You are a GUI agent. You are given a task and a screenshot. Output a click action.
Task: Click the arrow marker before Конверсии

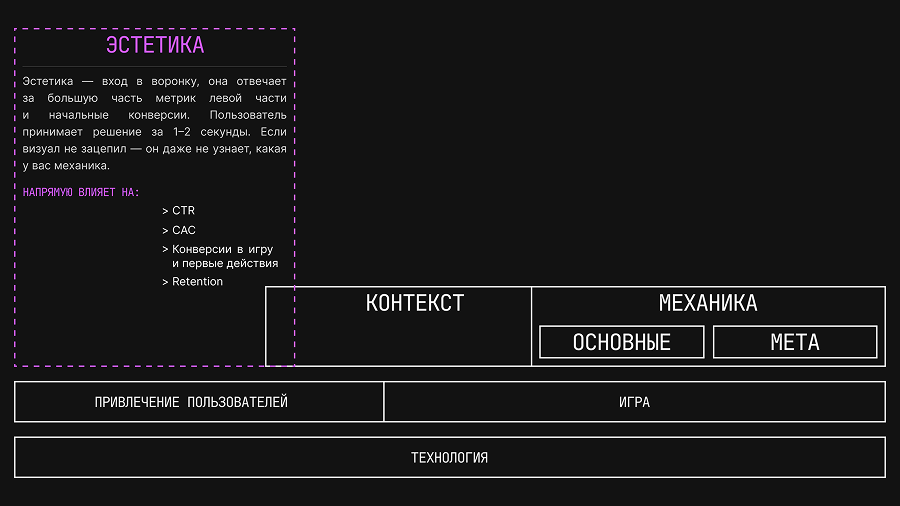(x=165, y=250)
